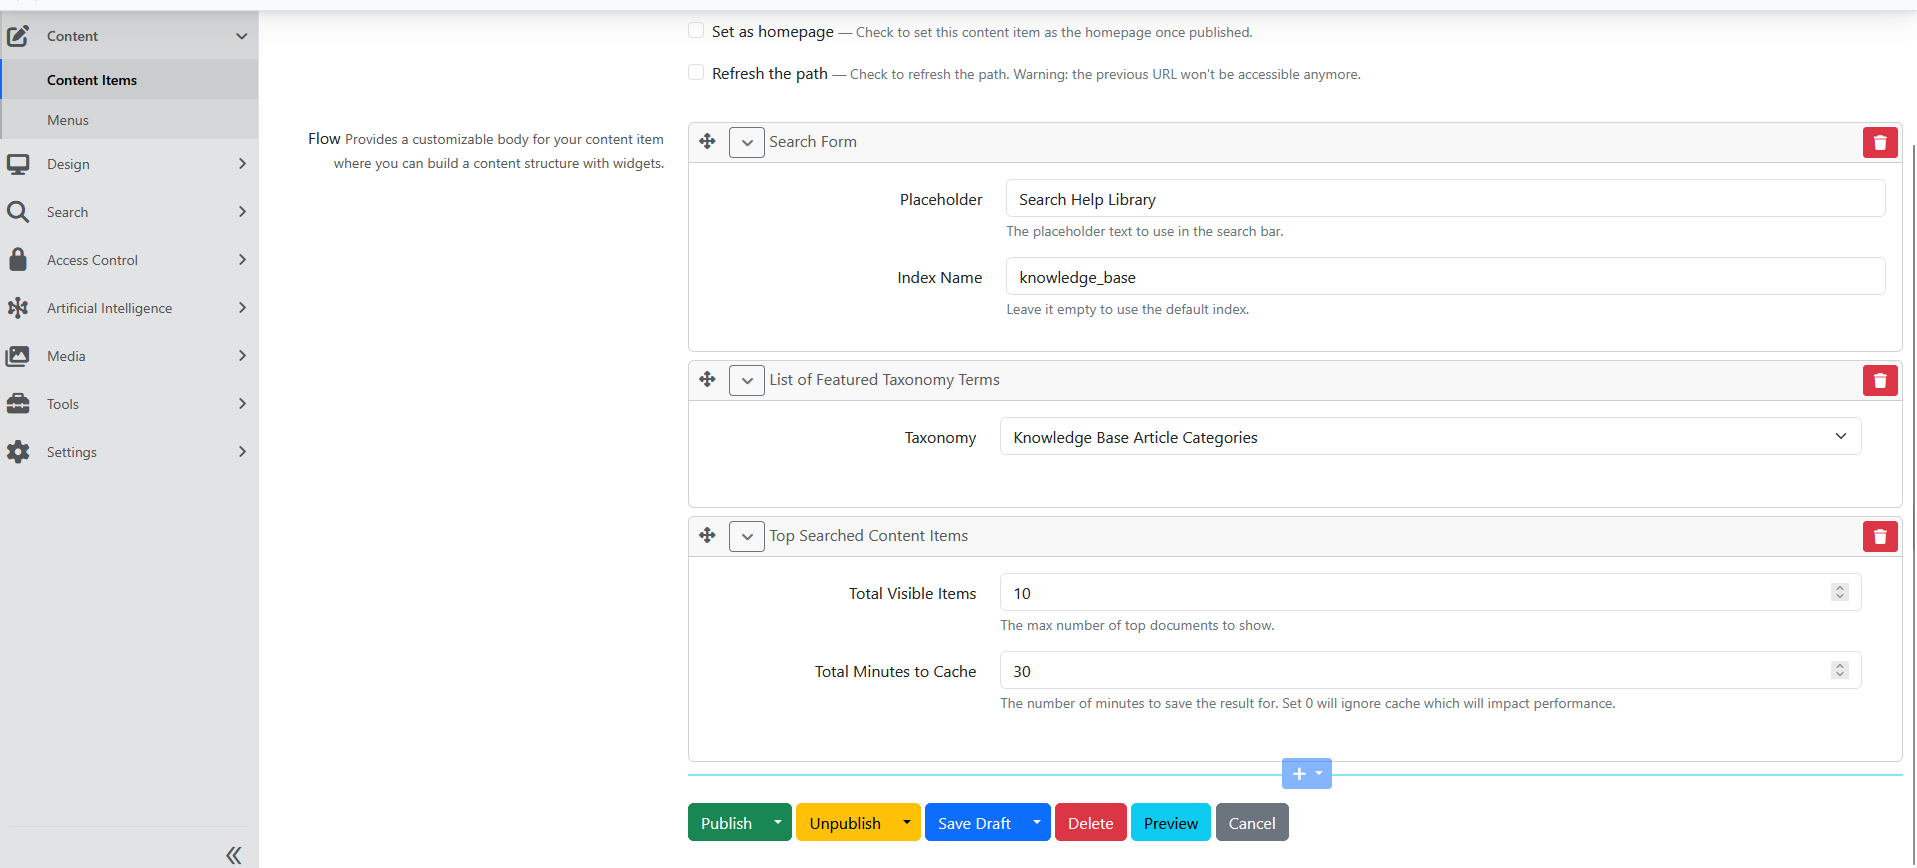Collapse the sidebar with double-chevron icon

(233, 855)
